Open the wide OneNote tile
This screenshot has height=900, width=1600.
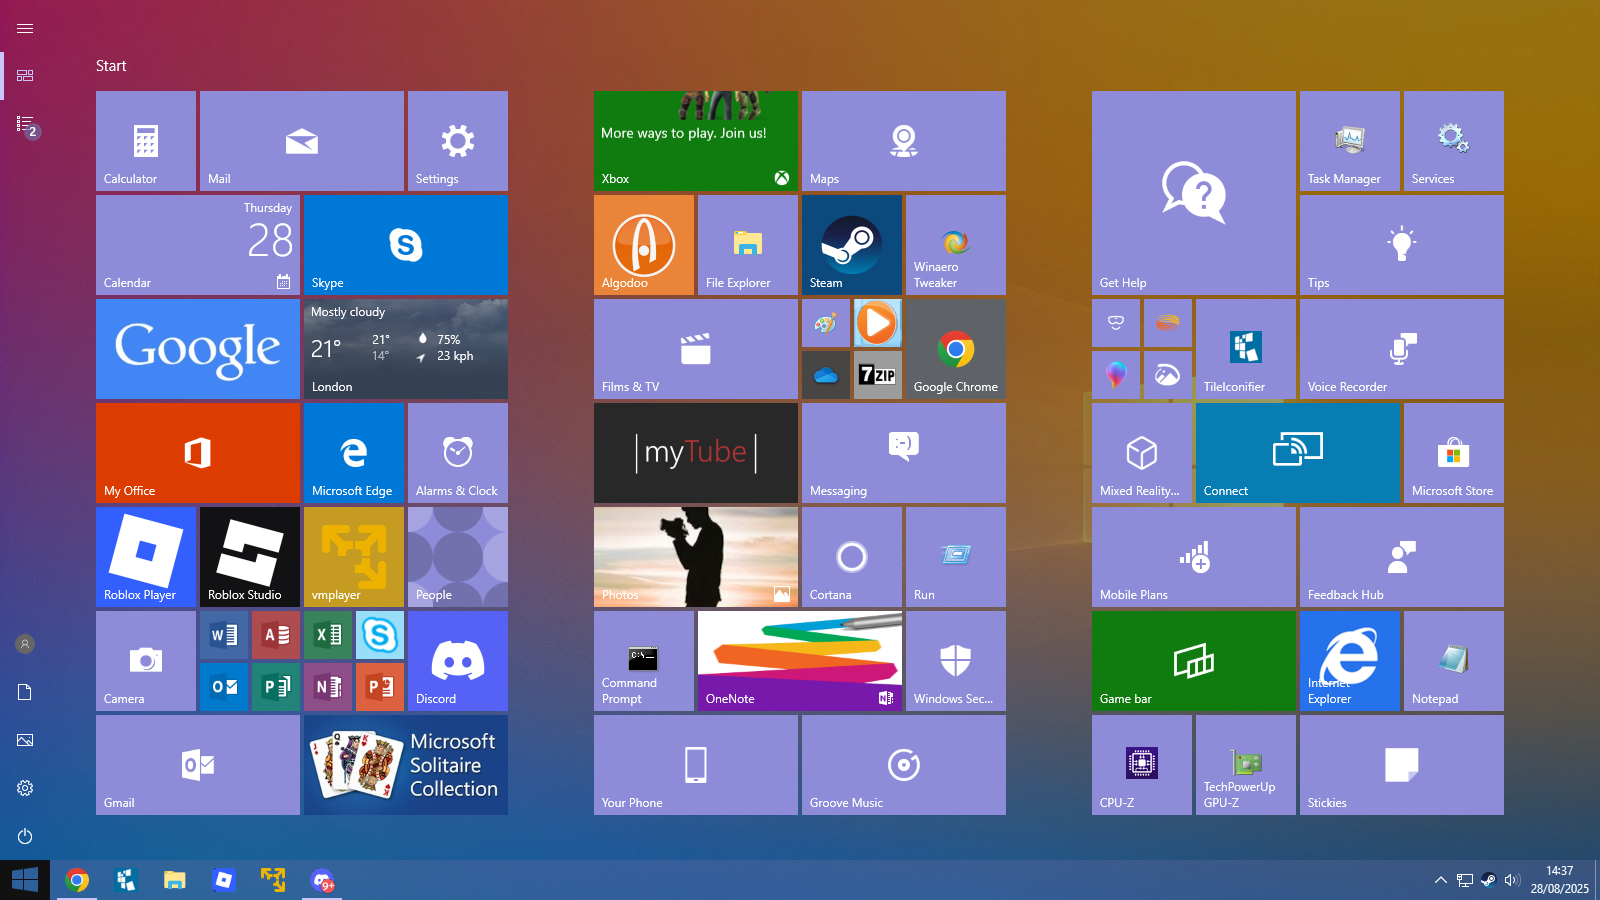[800, 661]
